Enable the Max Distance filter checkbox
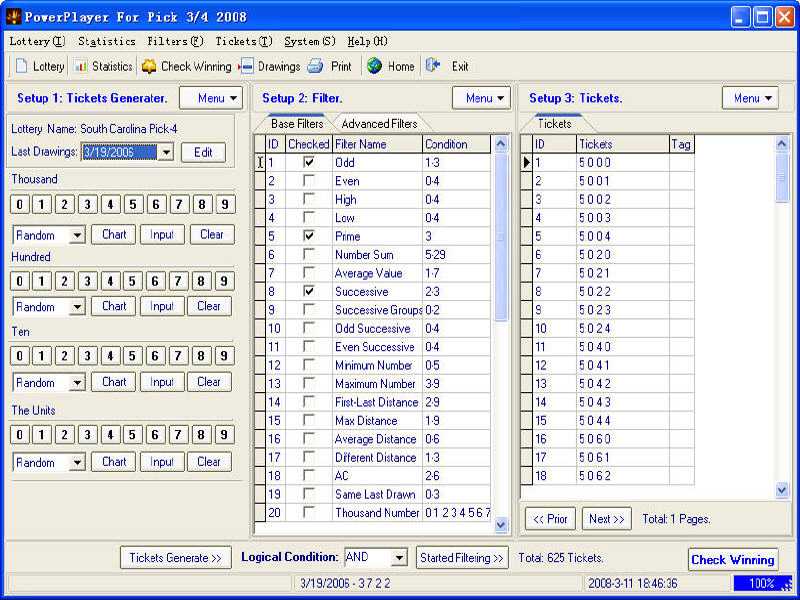 [309, 420]
